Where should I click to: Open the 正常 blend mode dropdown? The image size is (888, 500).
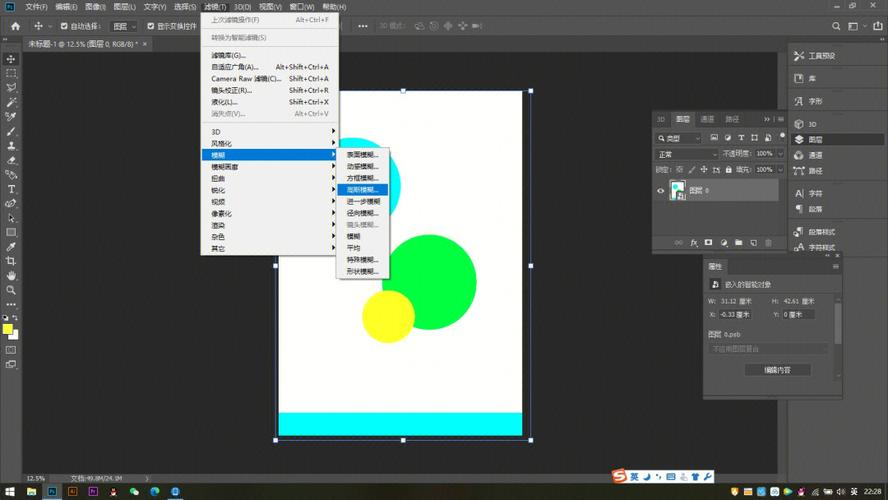coord(686,154)
